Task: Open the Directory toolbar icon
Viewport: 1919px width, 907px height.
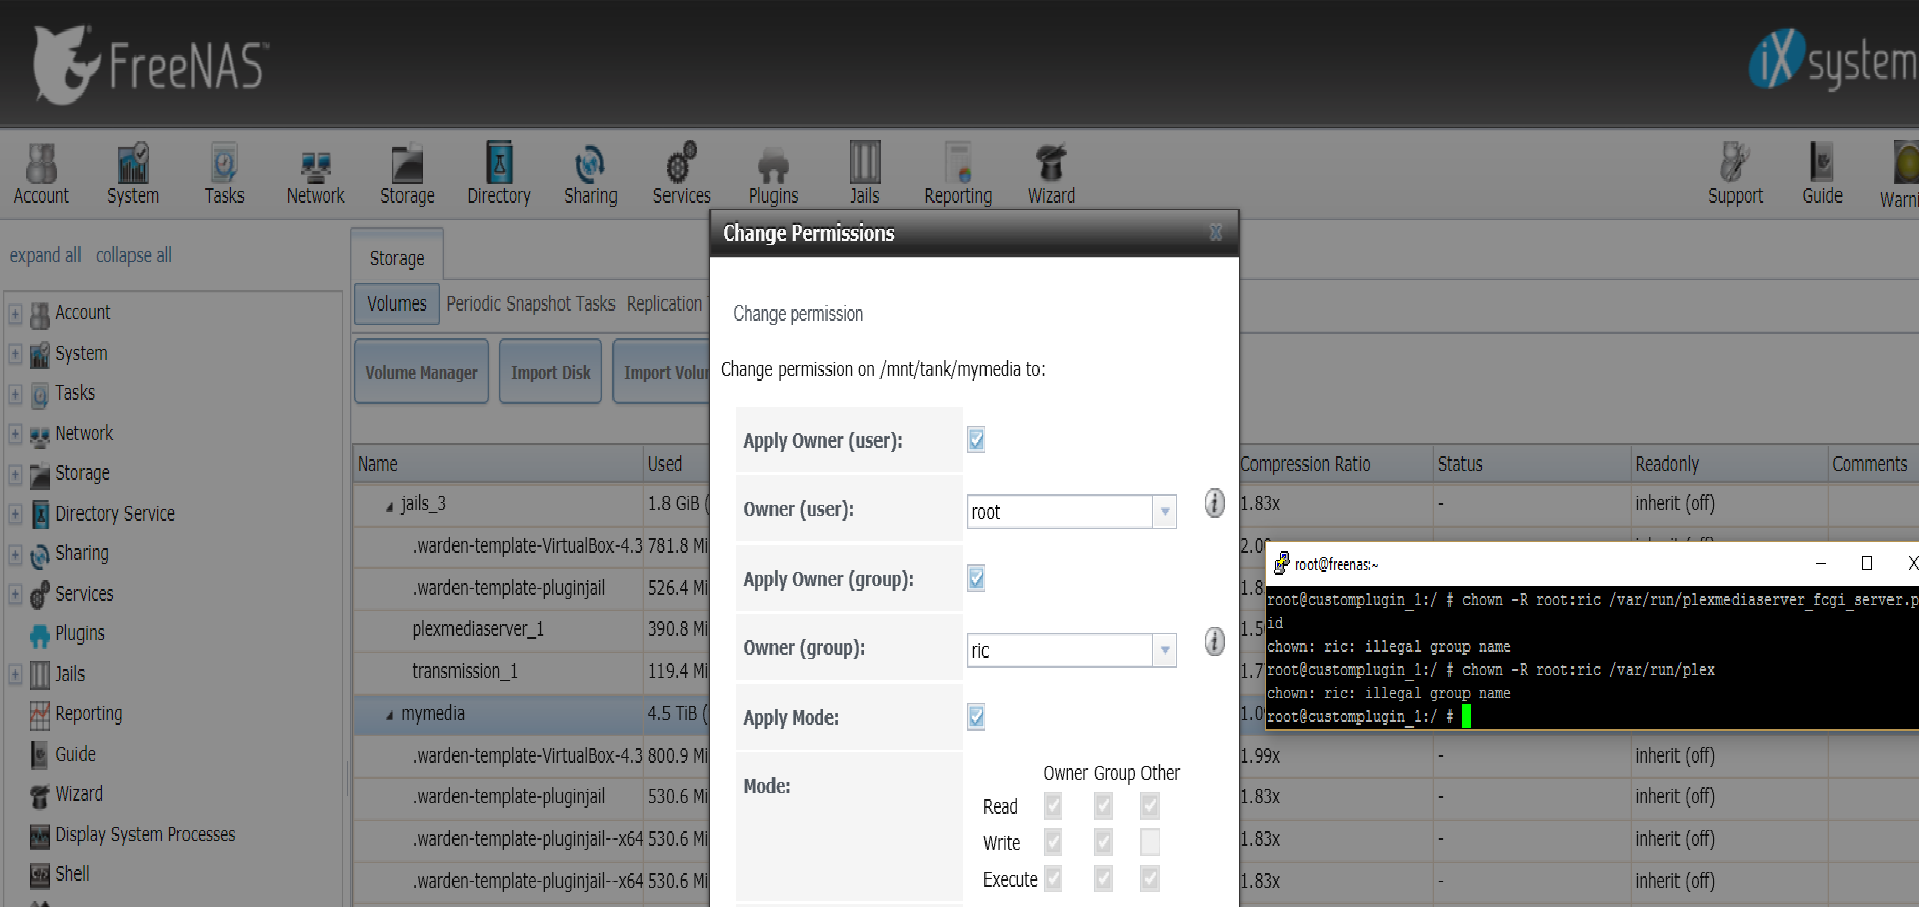Action: click(x=499, y=174)
